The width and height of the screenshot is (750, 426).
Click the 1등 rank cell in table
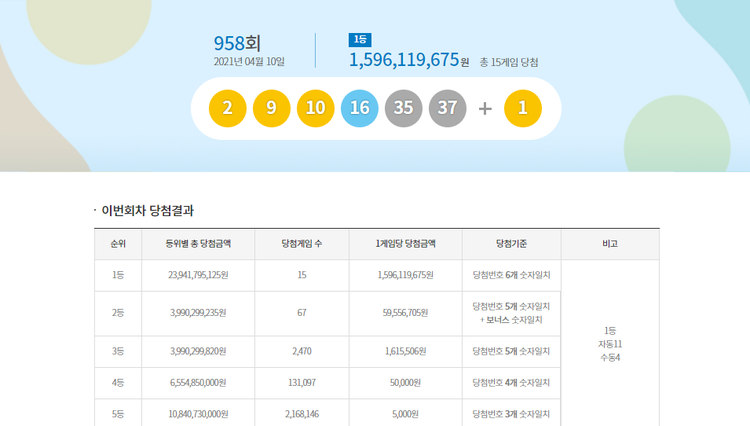[x=118, y=275]
